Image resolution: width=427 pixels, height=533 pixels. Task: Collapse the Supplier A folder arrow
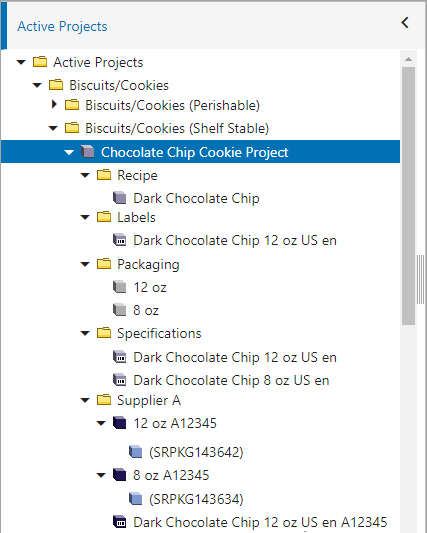tap(85, 400)
